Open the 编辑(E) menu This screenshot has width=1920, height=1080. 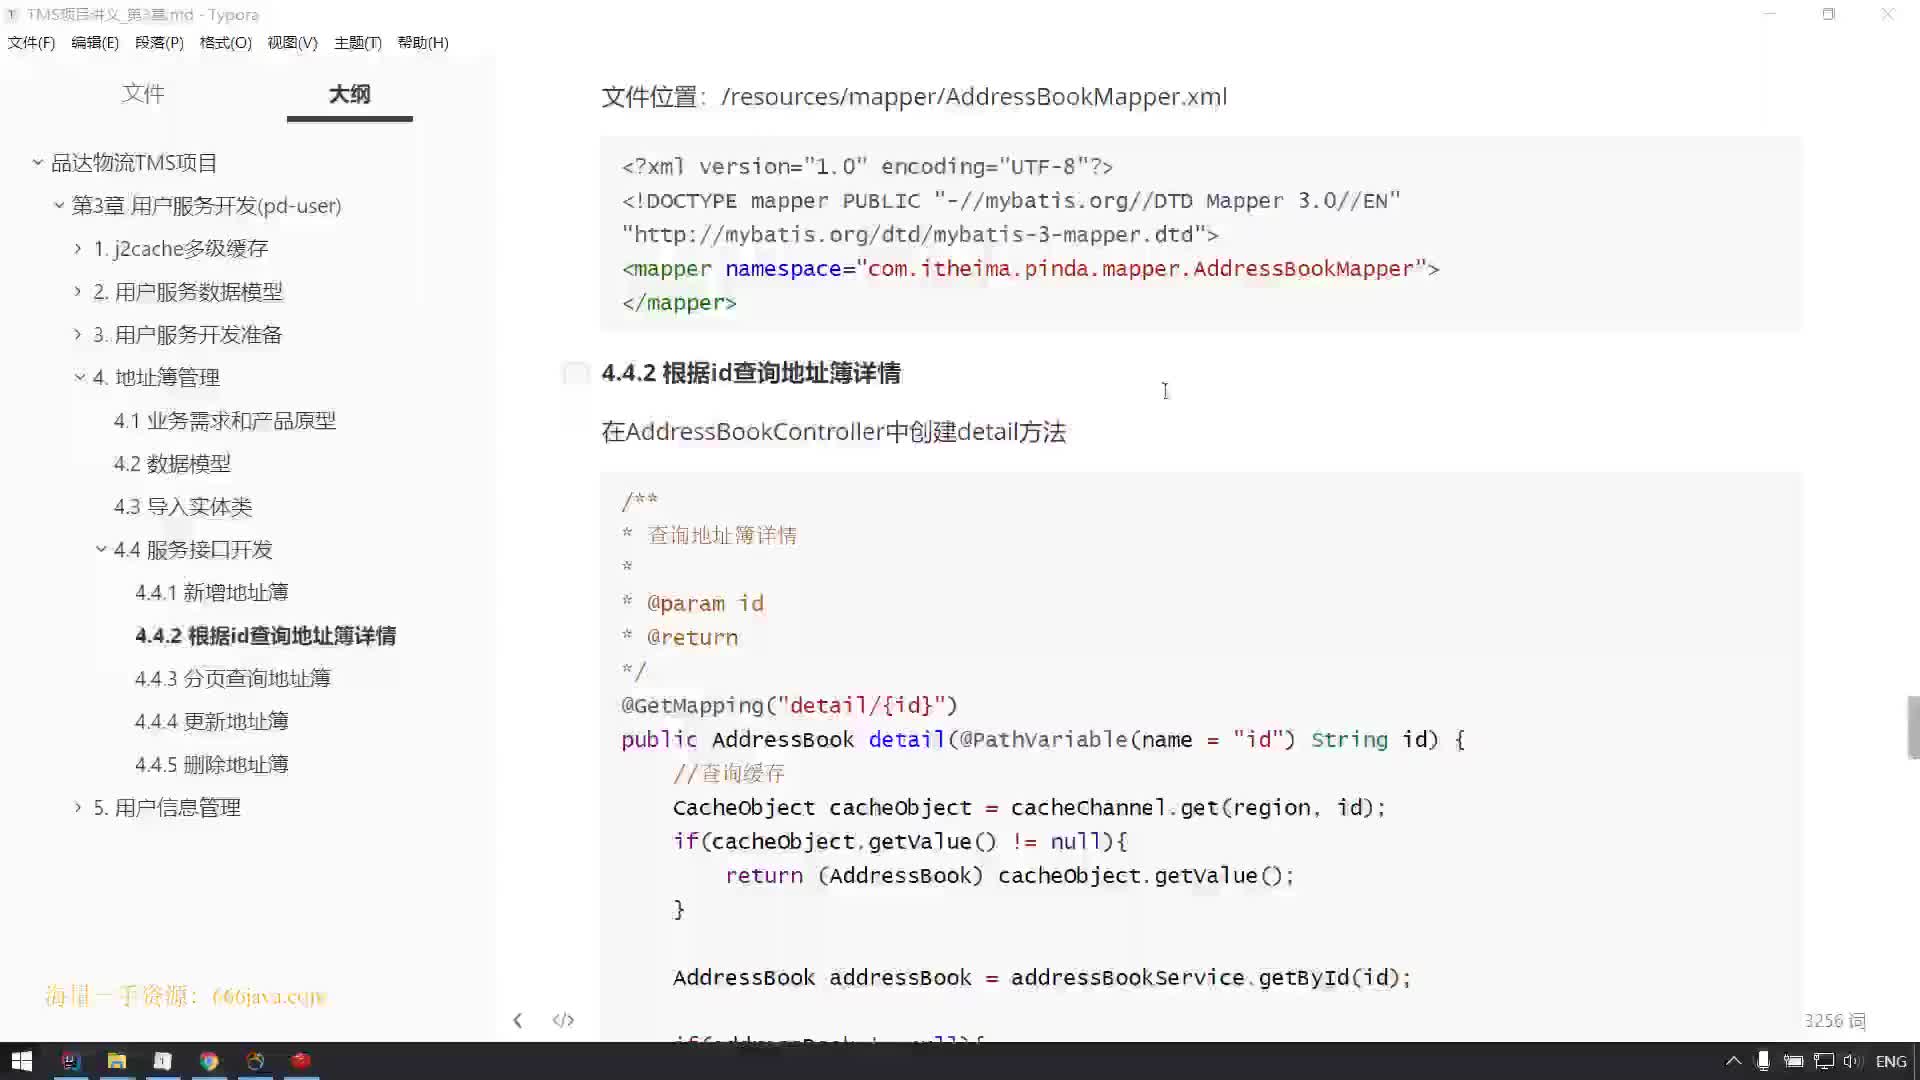click(95, 42)
